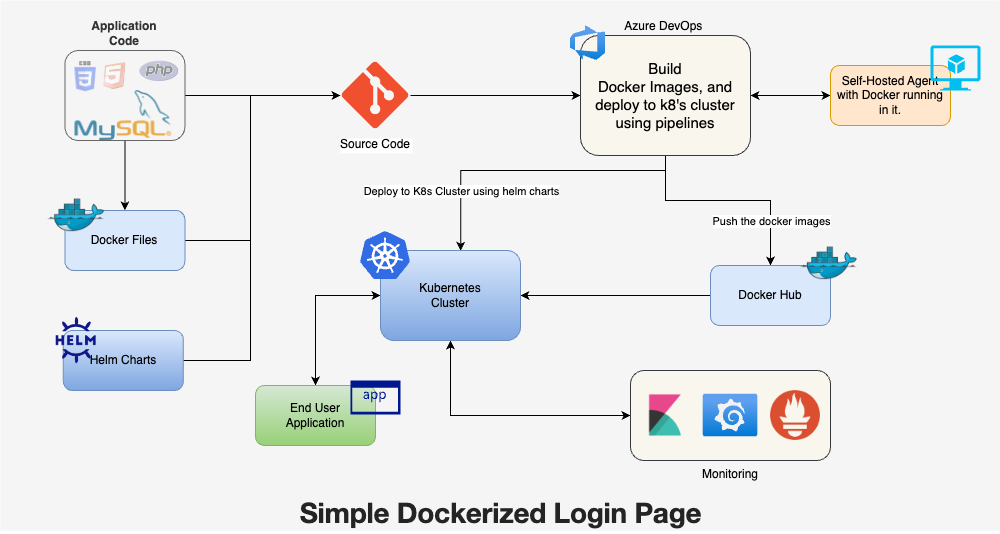Image resolution: width=1000 pixels, height=534 pixels.
Task: Select the Docker Hub box
Action: click(x=770, y=295)
